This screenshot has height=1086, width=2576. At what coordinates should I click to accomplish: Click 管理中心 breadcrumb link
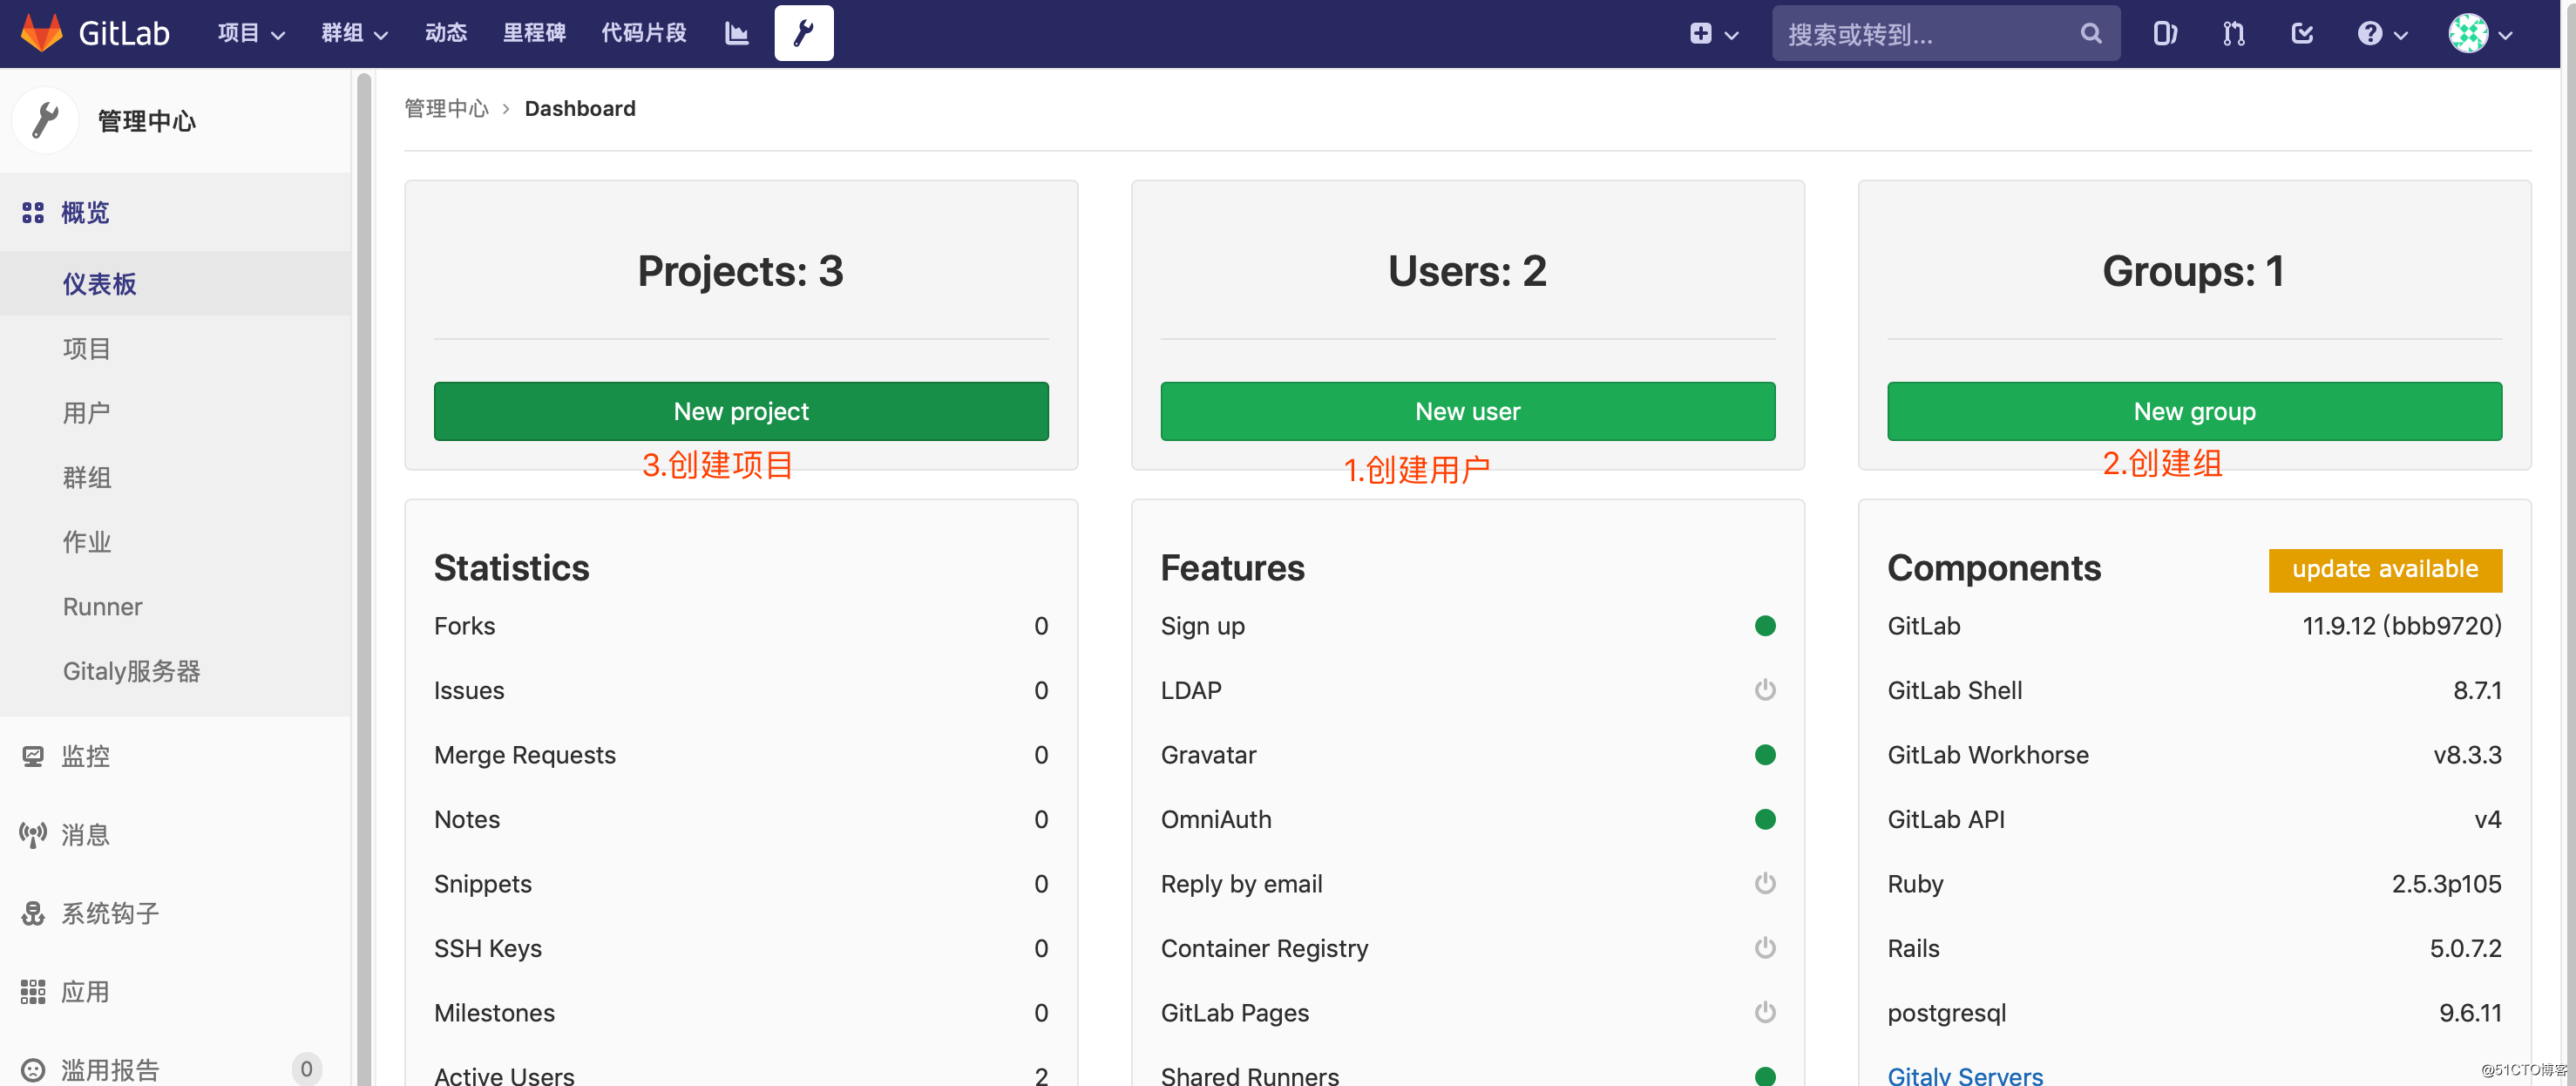pyautogui.click(x=446, y=108)
